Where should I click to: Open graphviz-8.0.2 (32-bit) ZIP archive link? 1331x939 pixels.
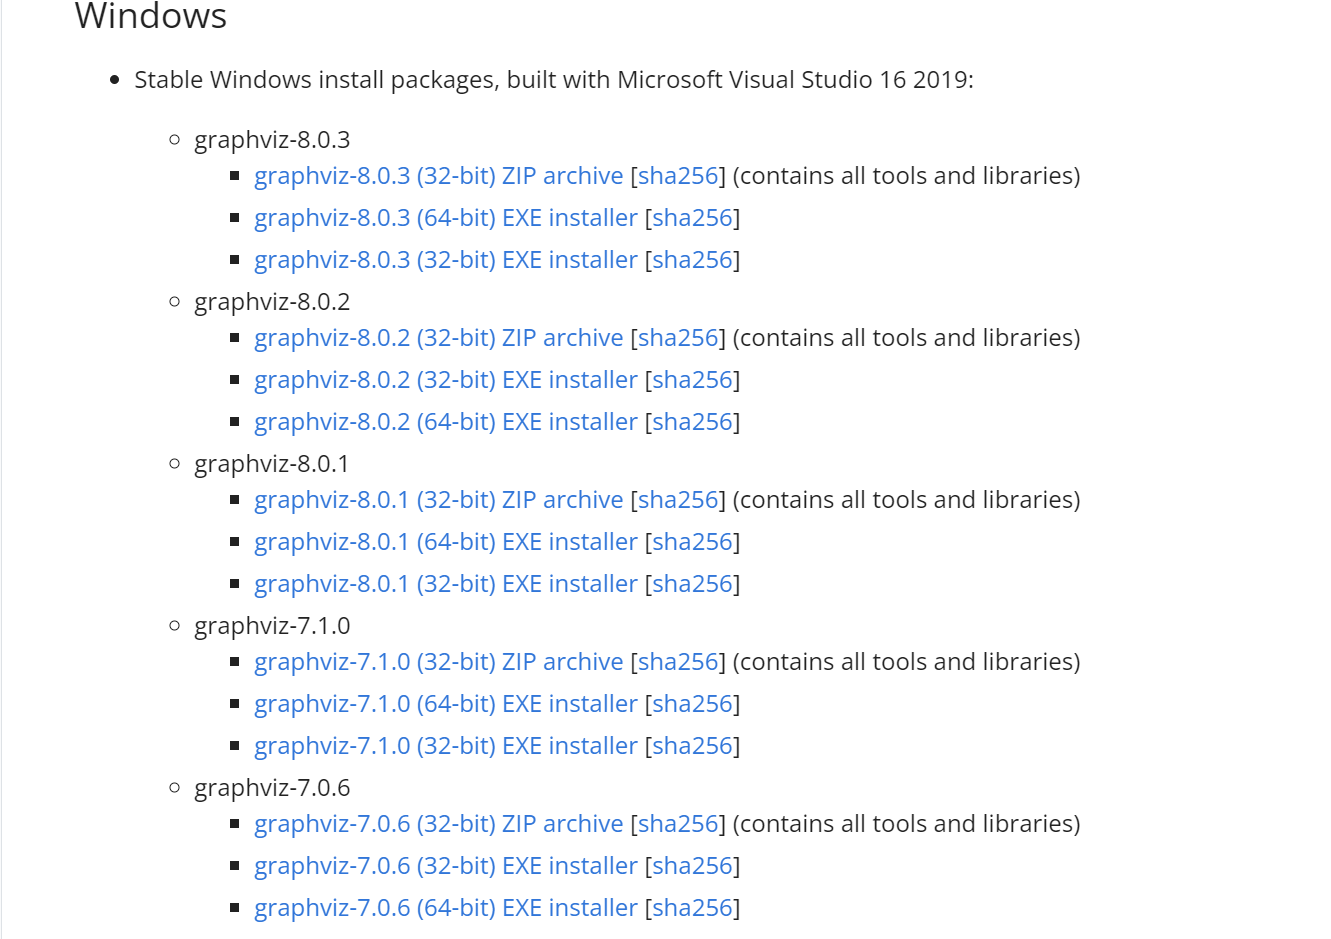(439, 338)
